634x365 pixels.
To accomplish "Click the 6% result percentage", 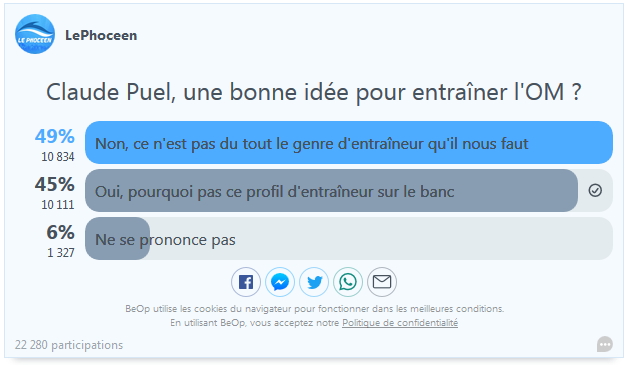I will point(61,232).
